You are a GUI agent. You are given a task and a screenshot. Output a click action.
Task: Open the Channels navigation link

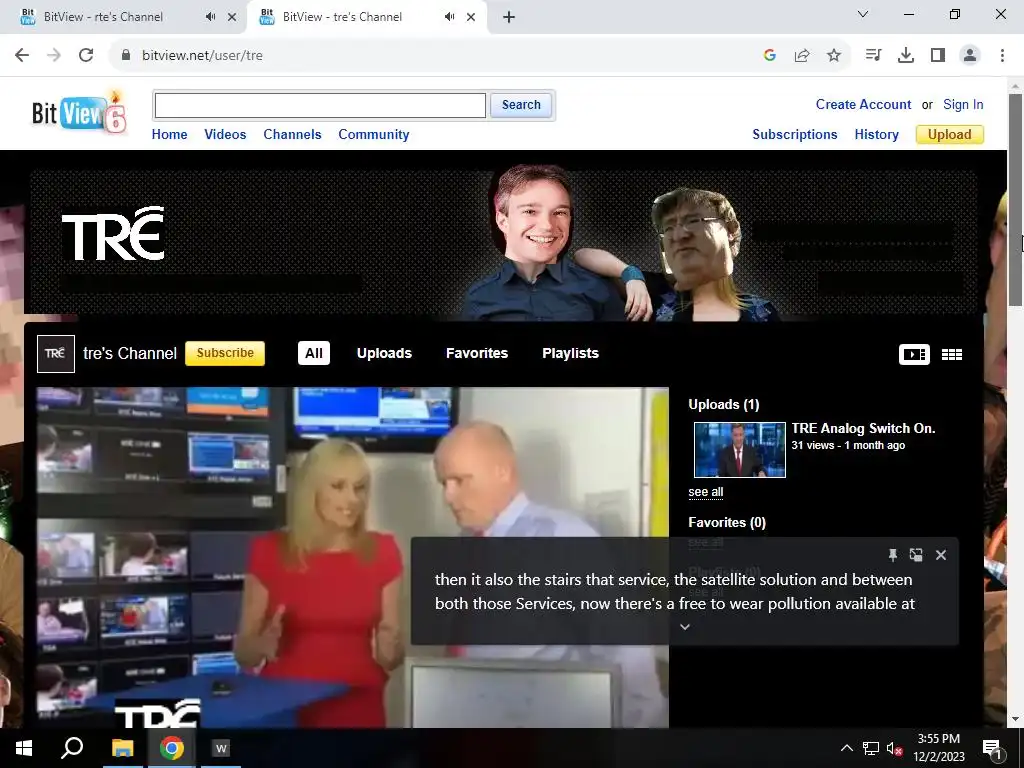click(x=292, y=135)
